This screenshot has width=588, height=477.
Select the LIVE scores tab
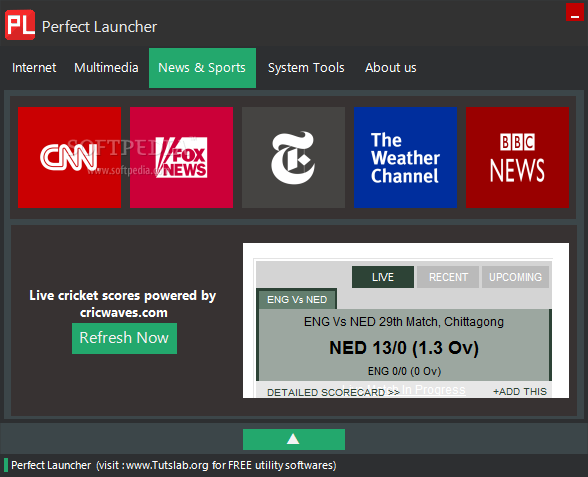(x=383, y=277)
